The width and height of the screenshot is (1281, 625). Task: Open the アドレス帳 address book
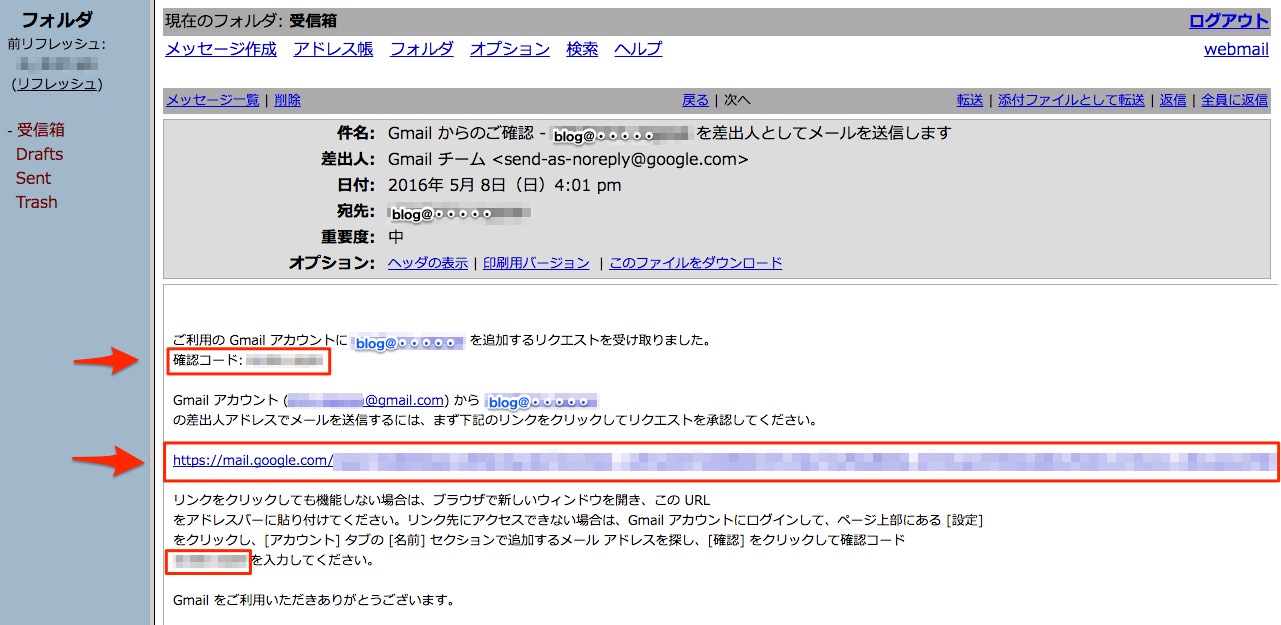pos(333,49)
